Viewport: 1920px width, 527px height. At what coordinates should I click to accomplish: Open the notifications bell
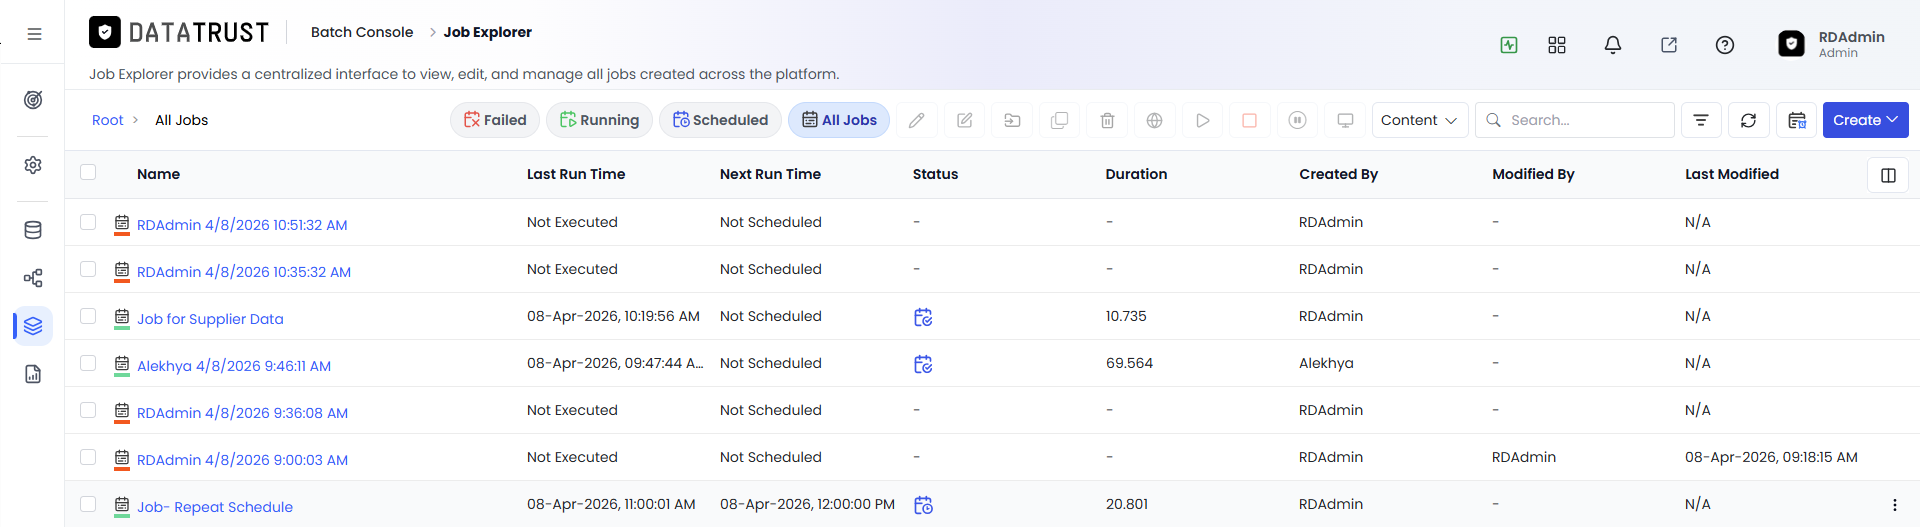pyautogui.click(x=1613, y=45)
